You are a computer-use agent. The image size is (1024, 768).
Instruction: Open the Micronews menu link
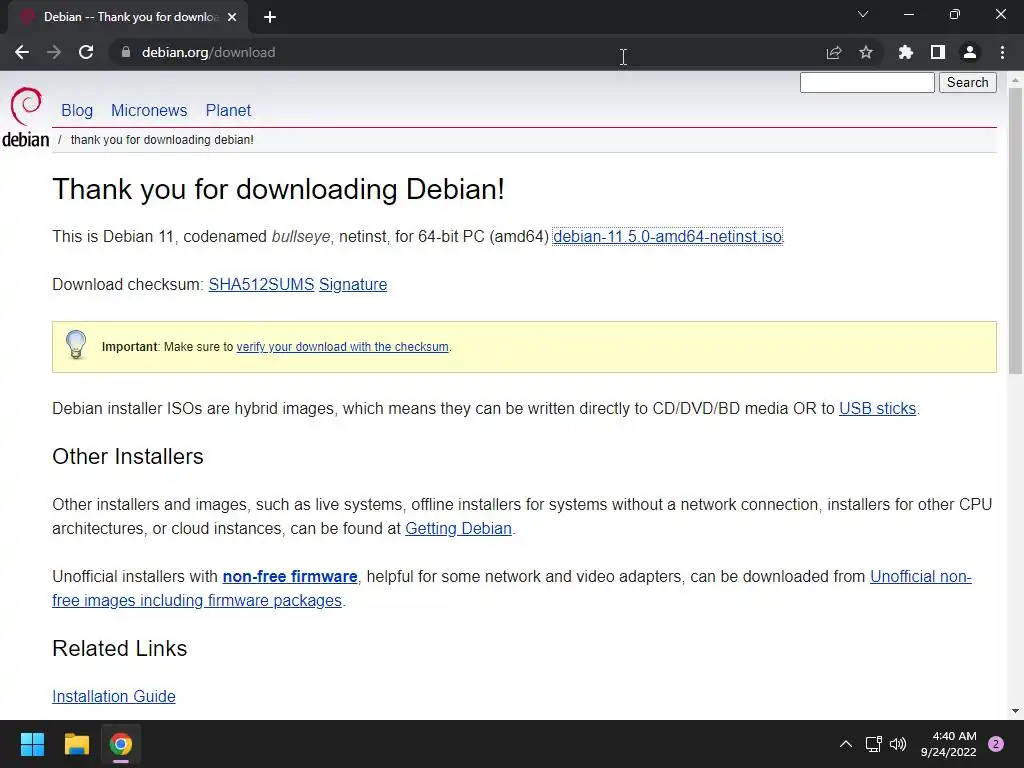pos(149,110)
